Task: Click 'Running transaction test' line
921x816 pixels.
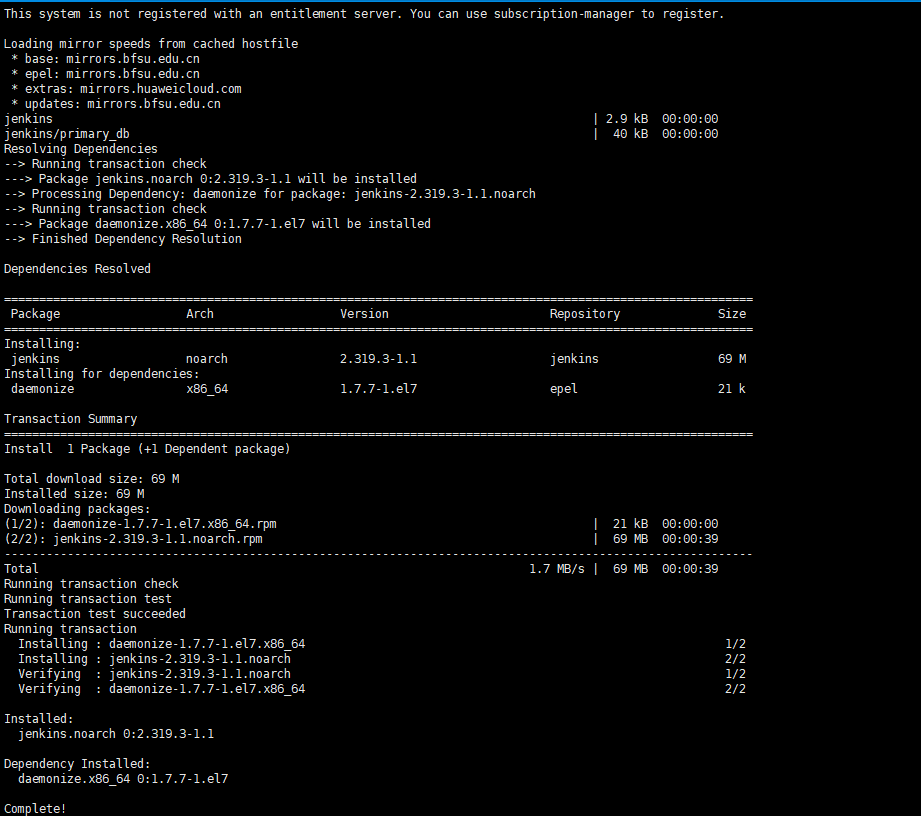Action: tap(88, 599)
